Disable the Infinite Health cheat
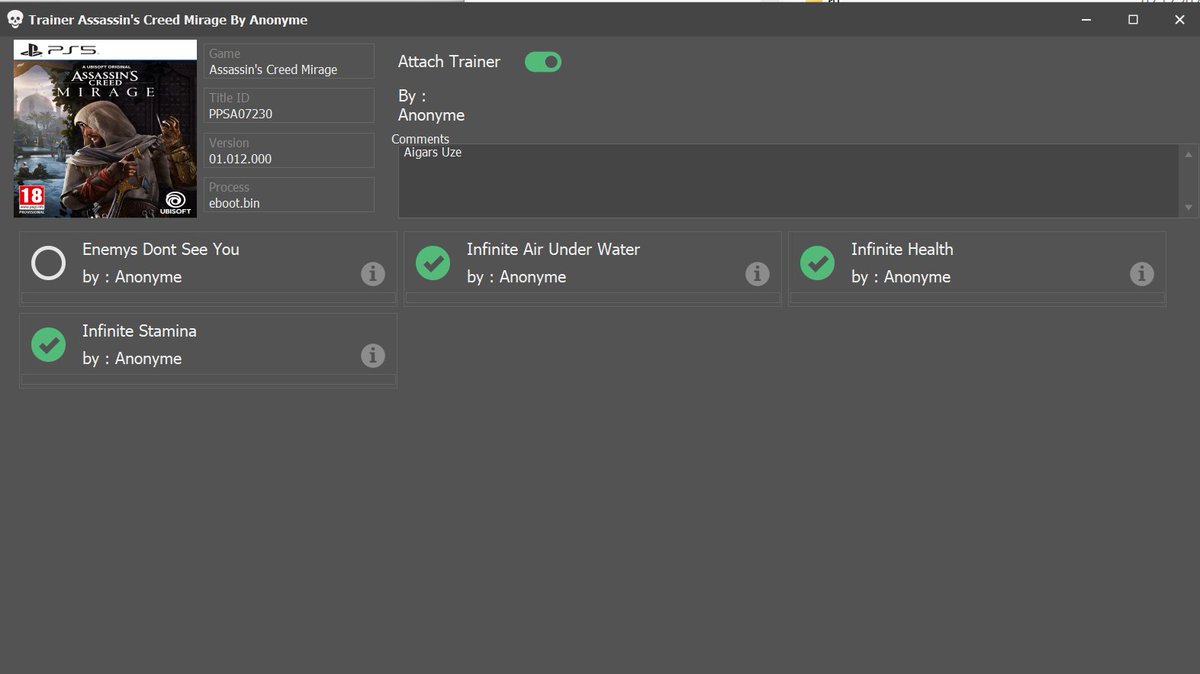 point(817,263)
